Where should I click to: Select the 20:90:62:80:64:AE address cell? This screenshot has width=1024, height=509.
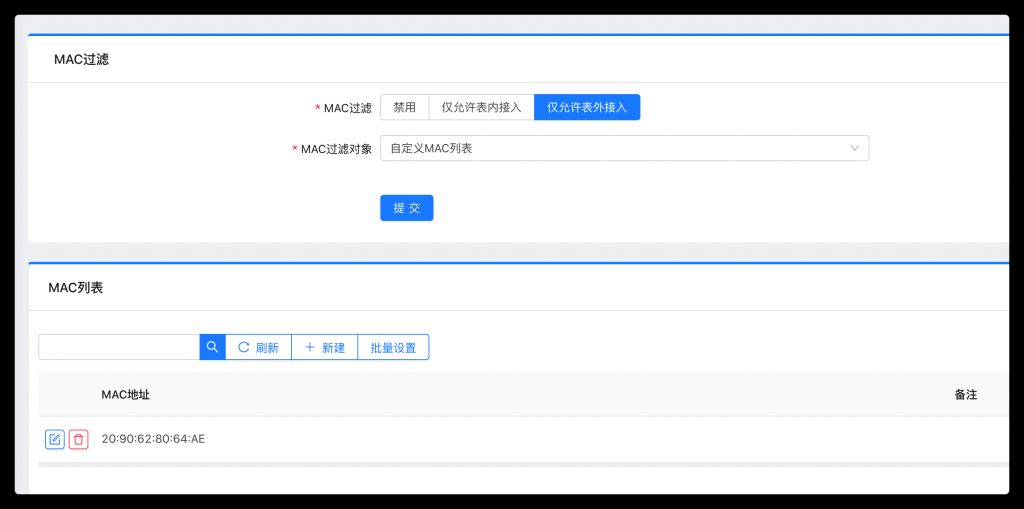[153, 439]
